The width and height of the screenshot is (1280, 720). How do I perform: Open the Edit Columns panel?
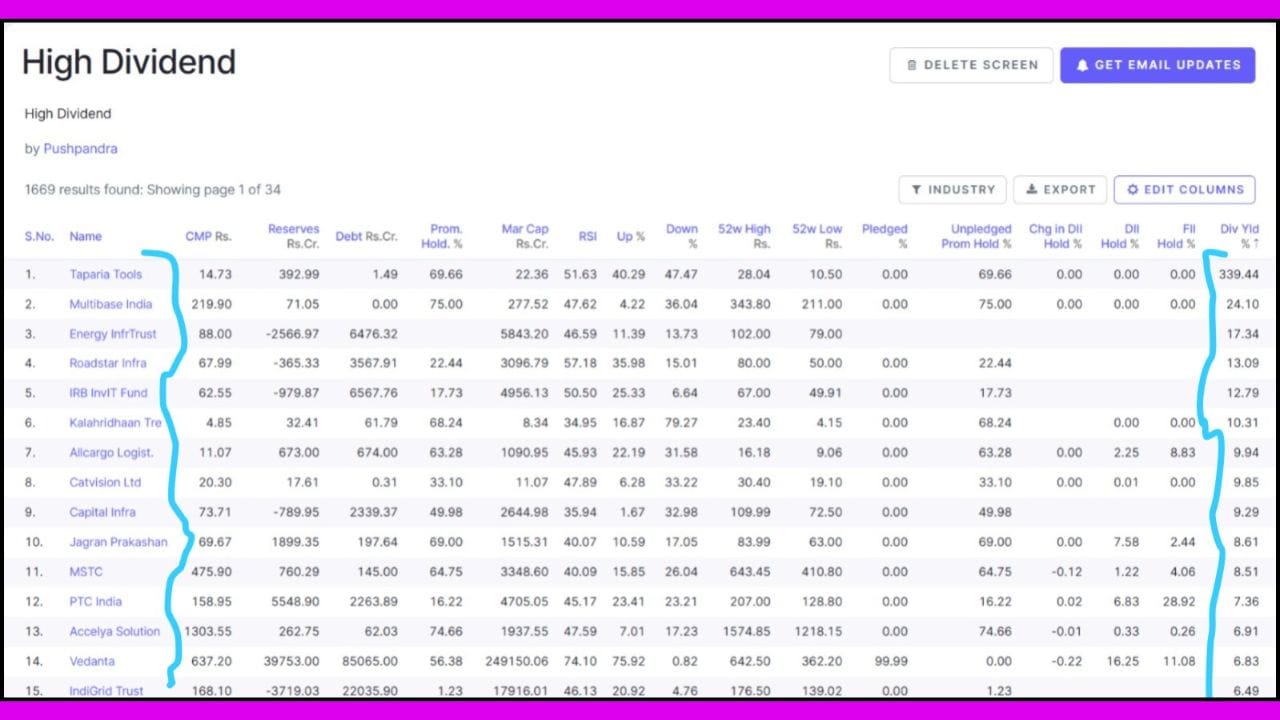point(1184,189)
